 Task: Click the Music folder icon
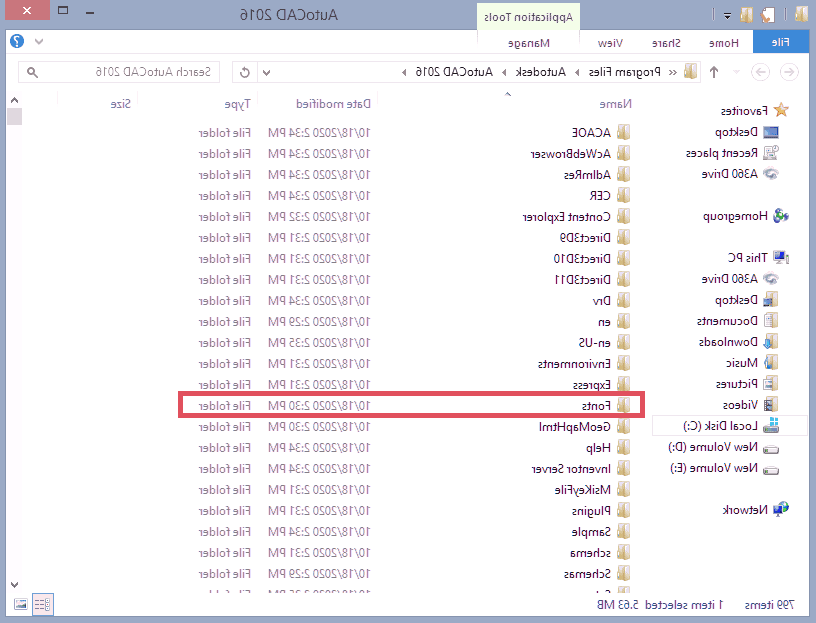click(771, 362)
